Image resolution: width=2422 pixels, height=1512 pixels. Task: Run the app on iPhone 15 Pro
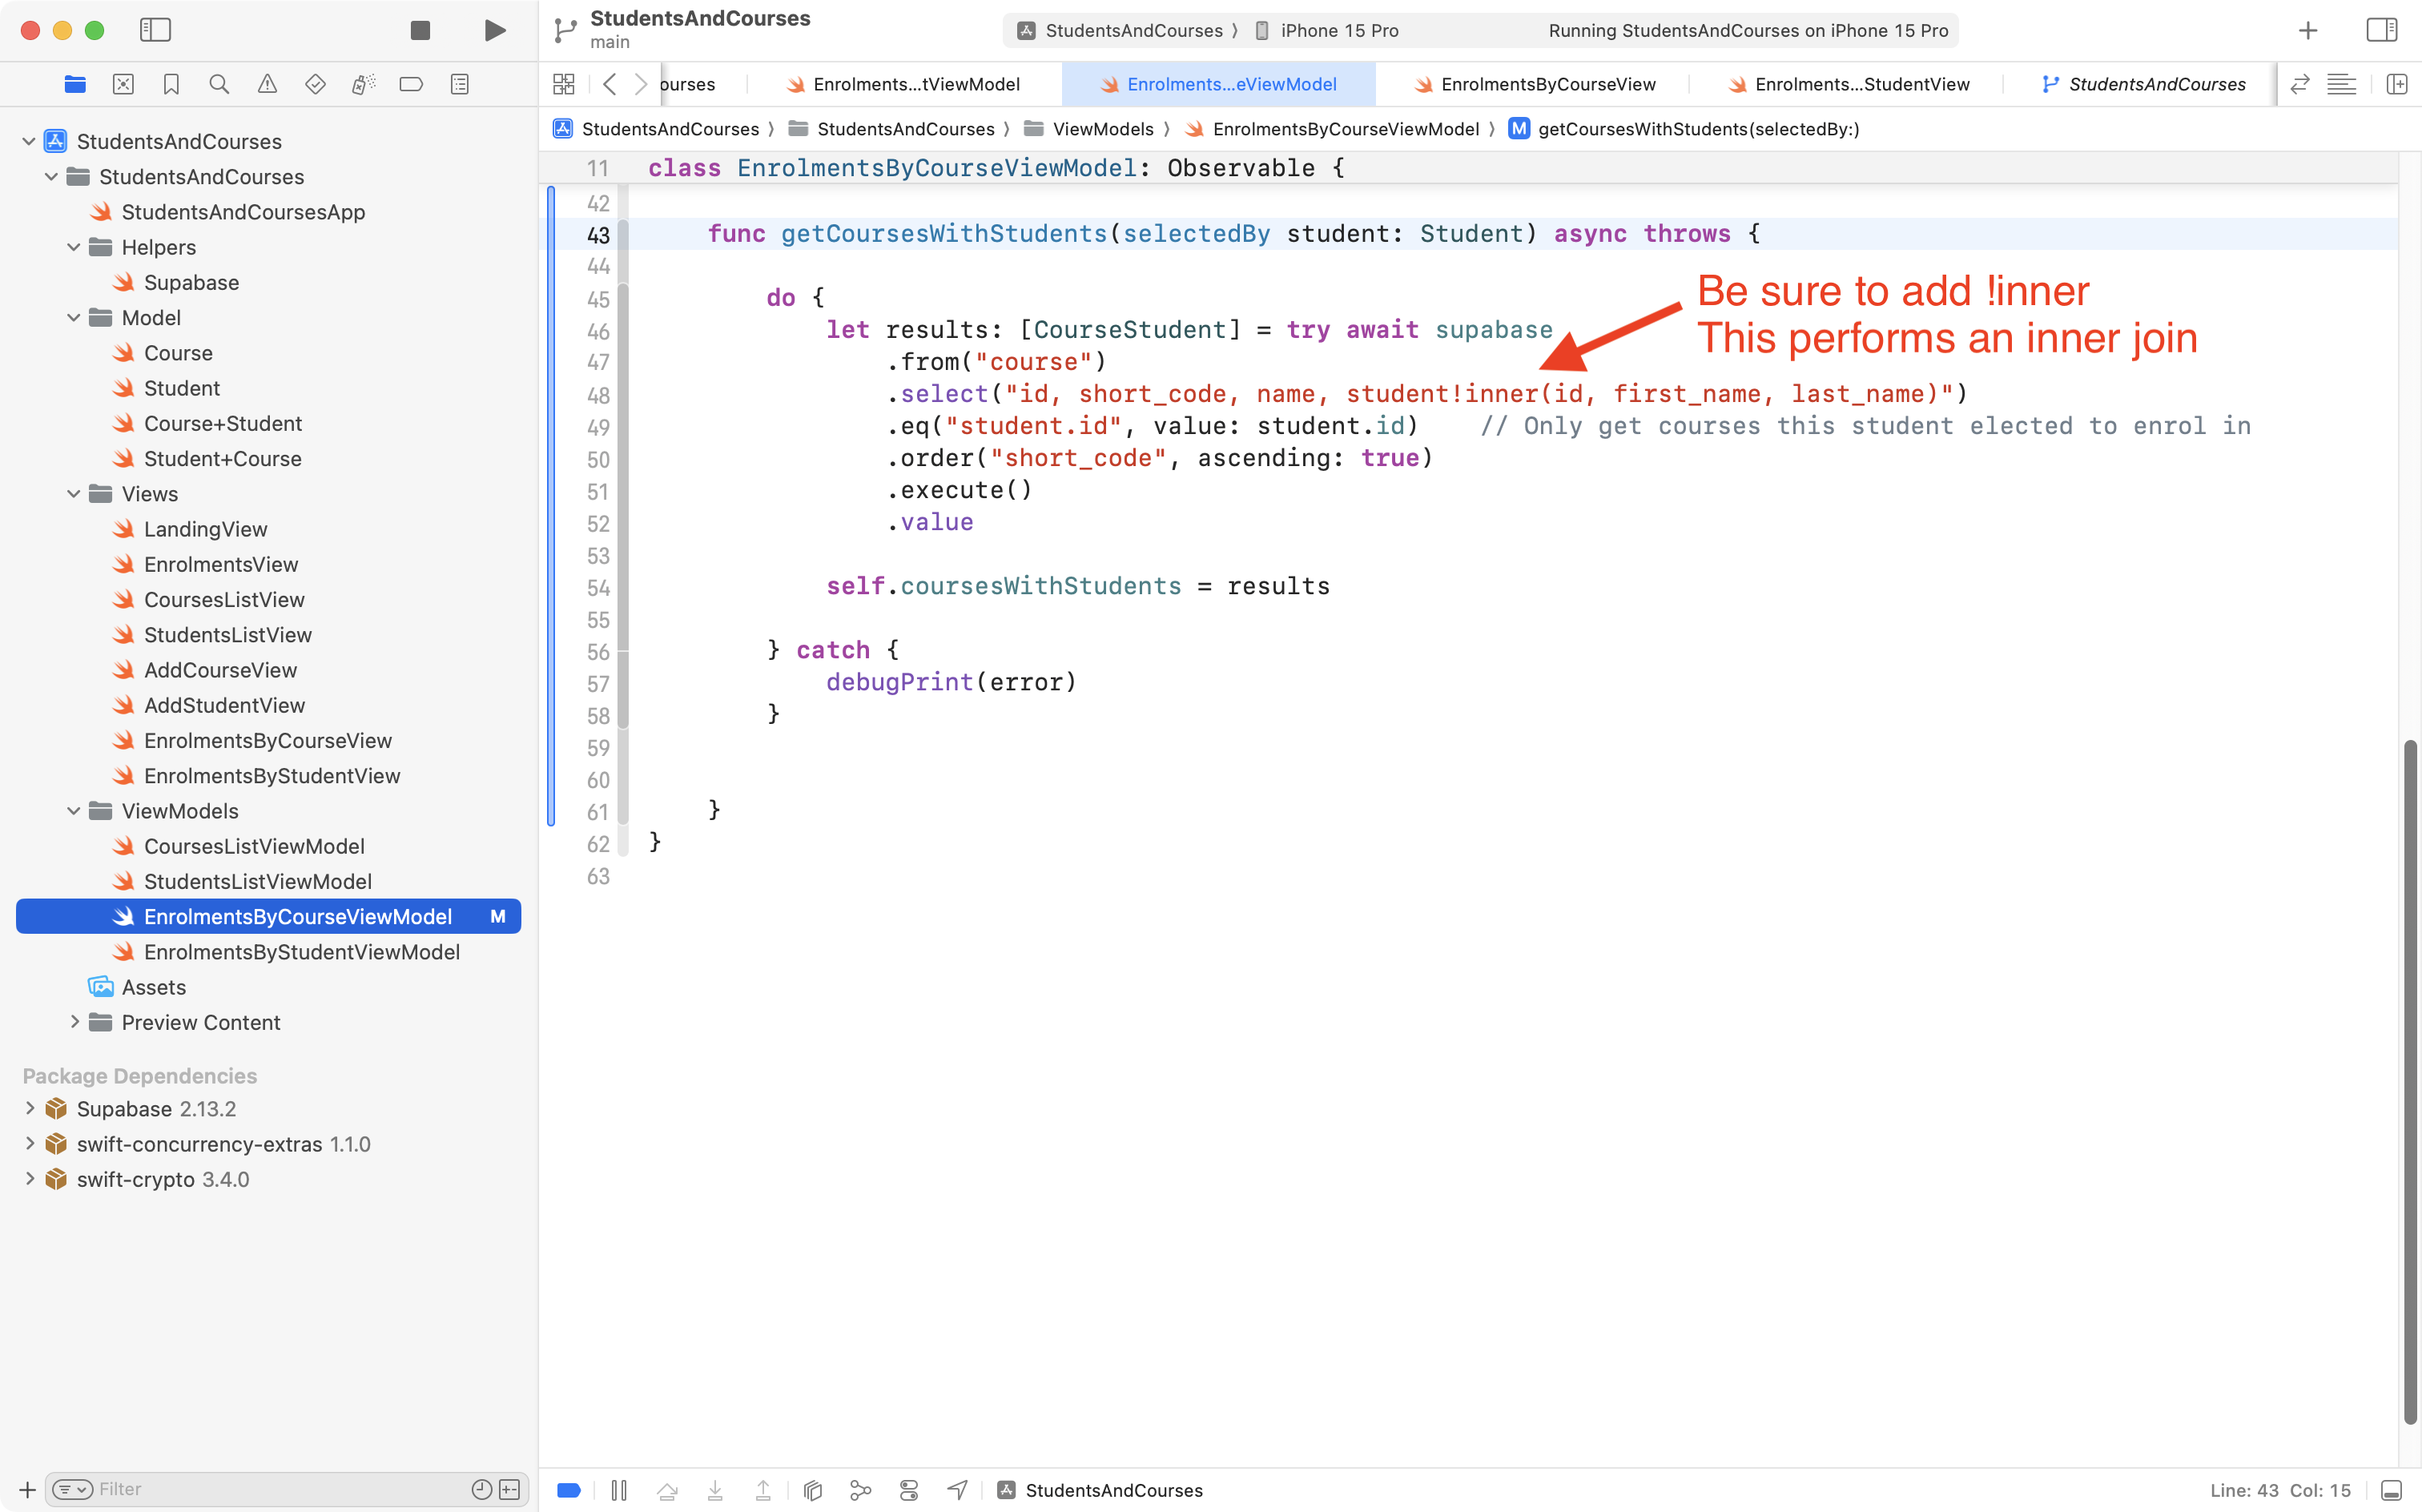coord(494,30)
